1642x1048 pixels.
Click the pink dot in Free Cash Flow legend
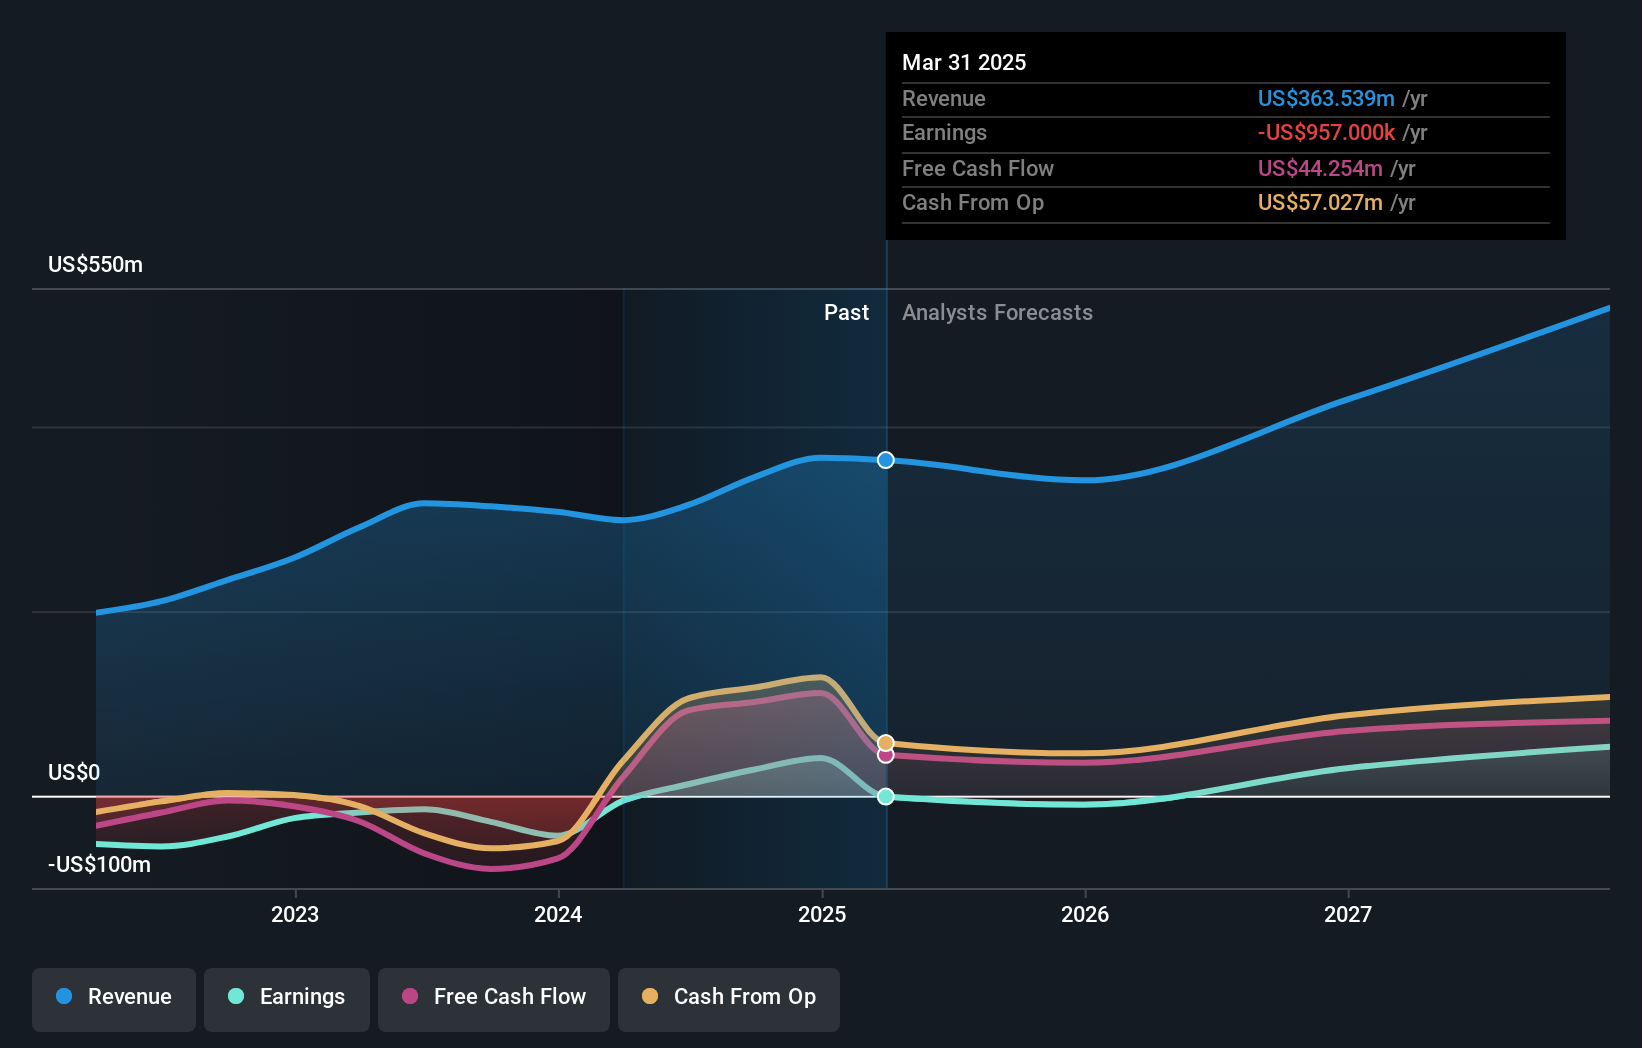pyautogui.click(x=410, y=996)
